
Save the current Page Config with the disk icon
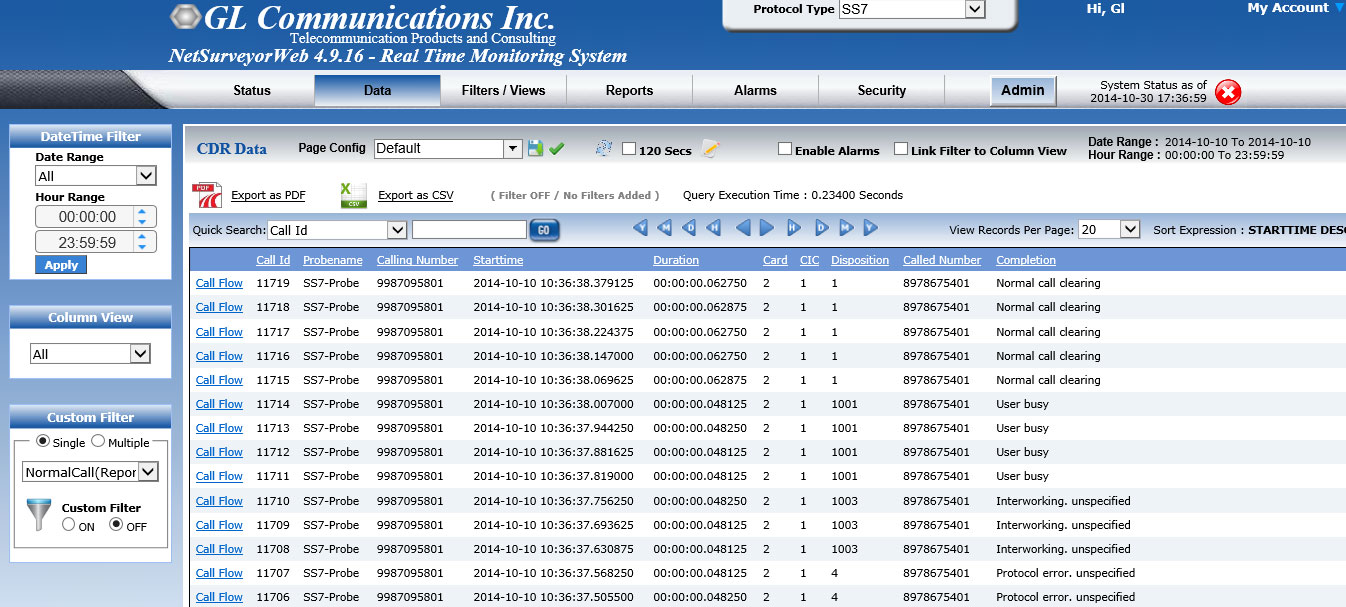click(536, 148)
